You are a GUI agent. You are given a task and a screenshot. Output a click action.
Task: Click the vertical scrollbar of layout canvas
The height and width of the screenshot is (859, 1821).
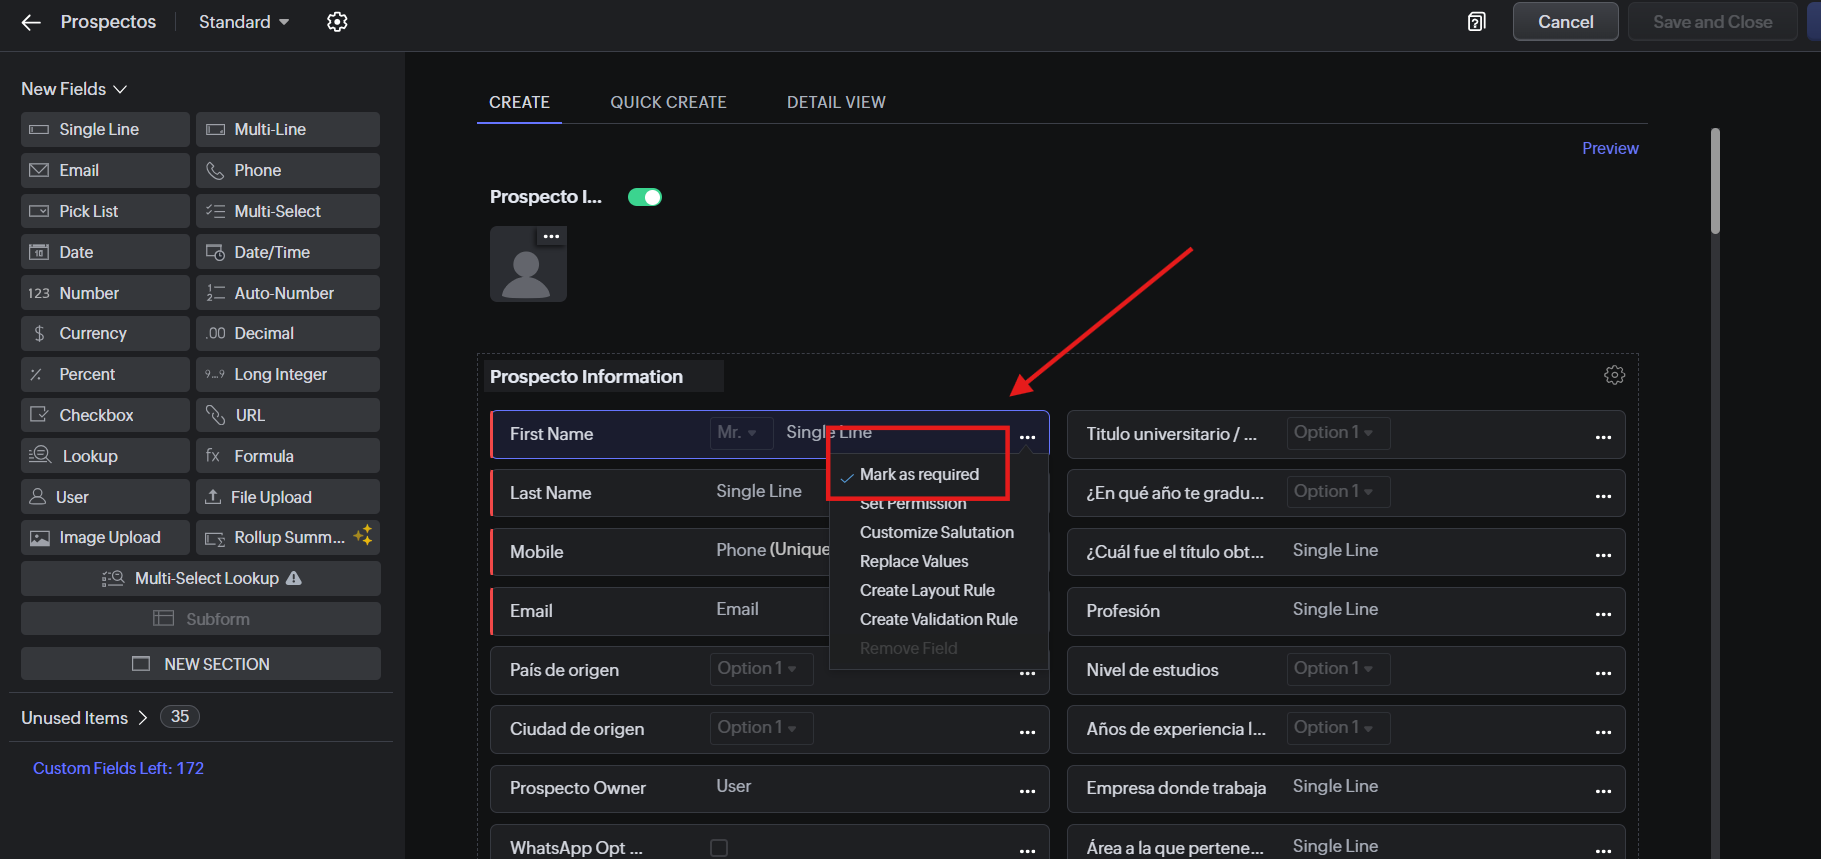tap(1715, 181)
